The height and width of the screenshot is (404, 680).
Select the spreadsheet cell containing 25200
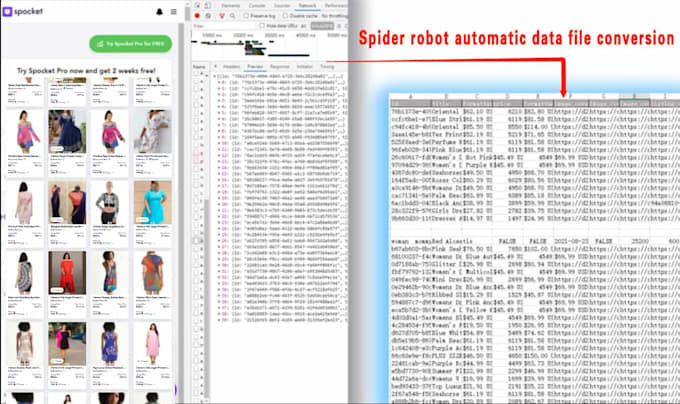tap(636, 241)
